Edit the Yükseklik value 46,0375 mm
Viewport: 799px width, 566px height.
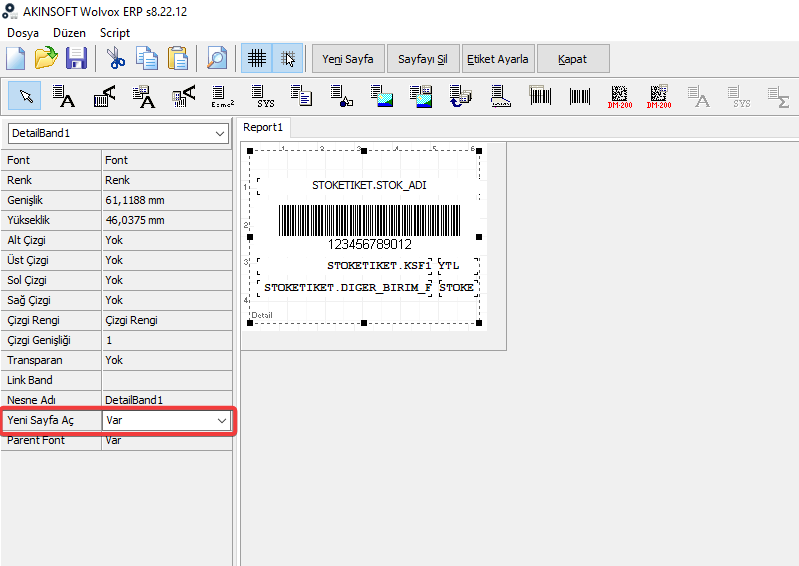click(167, 220)
